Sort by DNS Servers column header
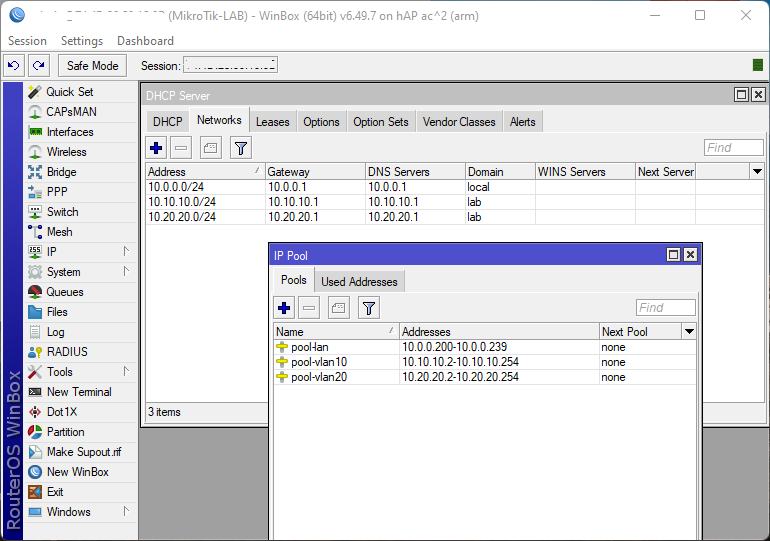This screenshot has width=770, height=541. (x=415, y=172)
